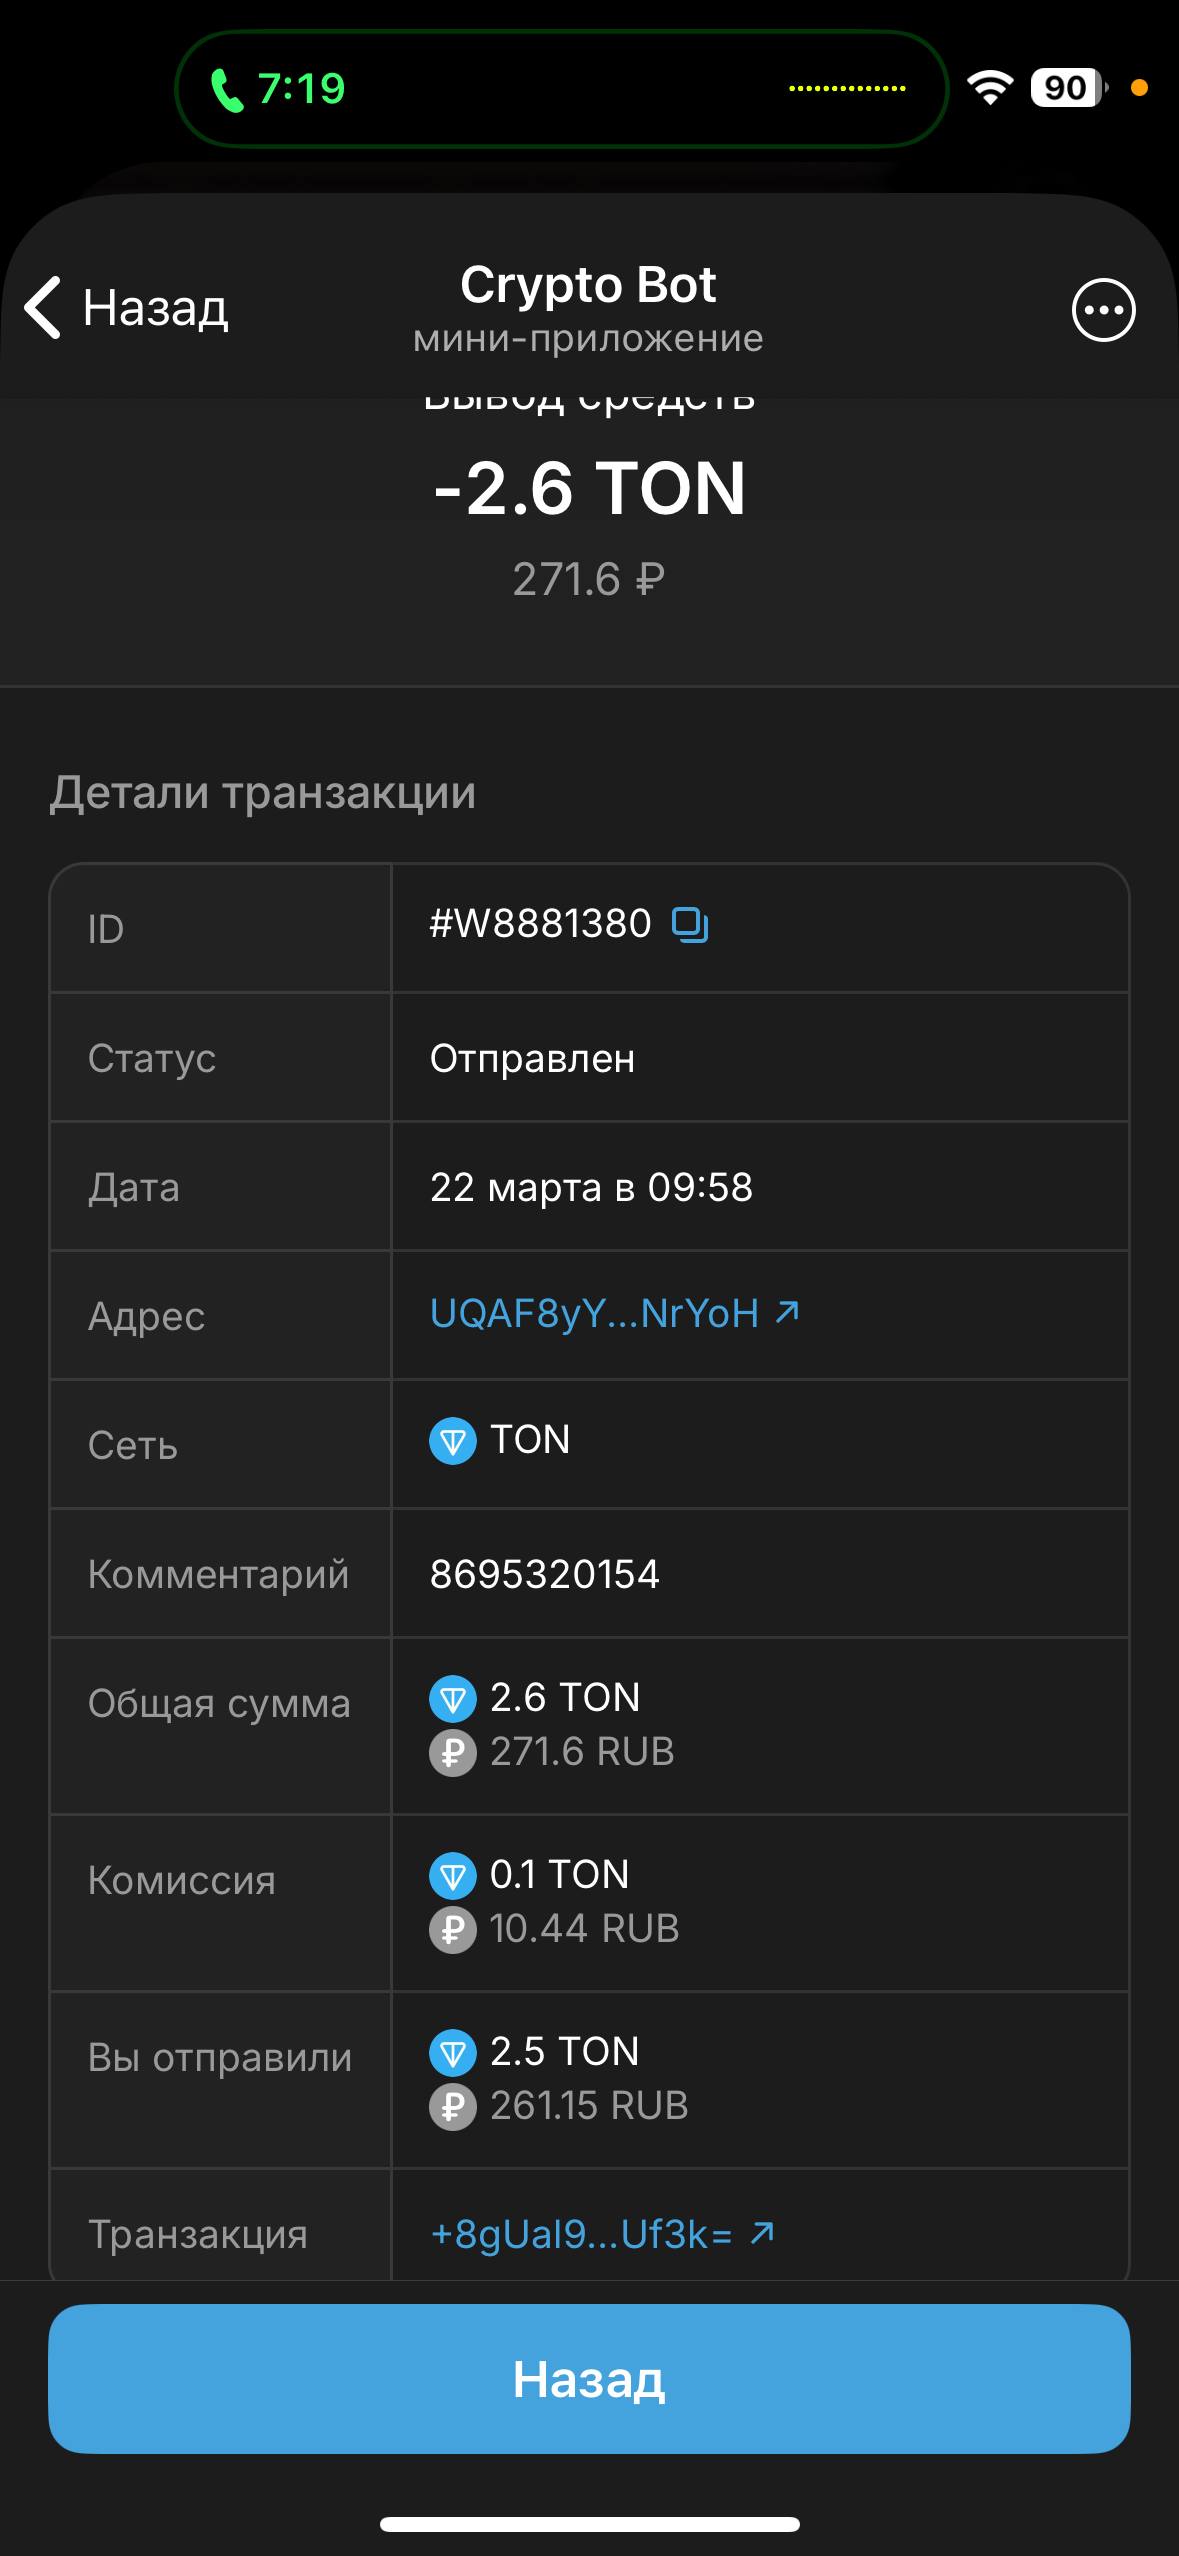Open the UQAF8yY...NrYoH address link
Viewport: 1179px width, 2556px height.
(594, 1313)
